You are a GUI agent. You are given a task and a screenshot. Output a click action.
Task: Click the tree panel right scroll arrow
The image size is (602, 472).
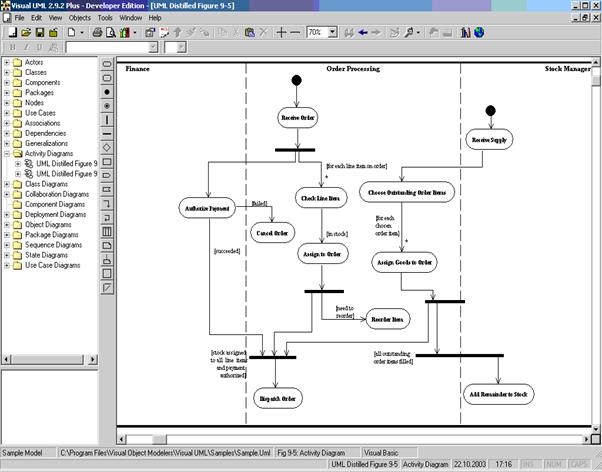point(93,360)
